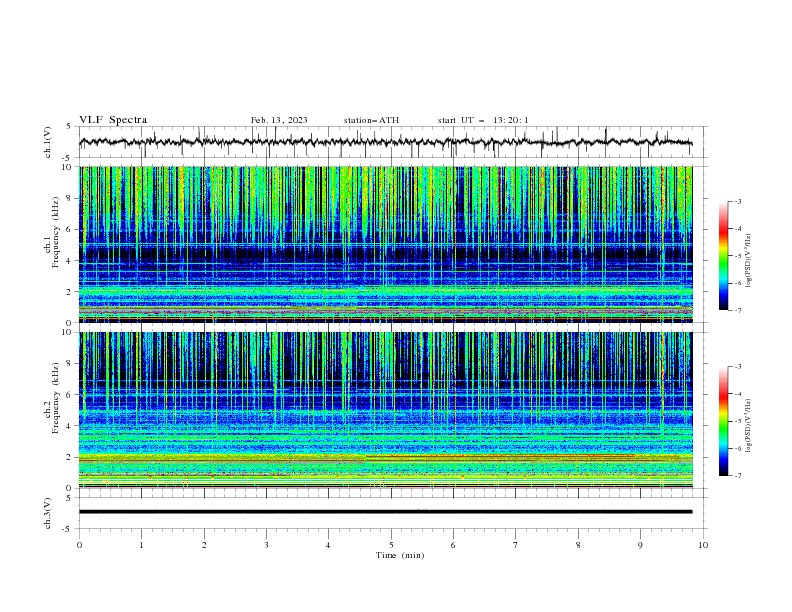Click the "7" tick on the time axis
792x612 pixels.
tap(516, 545)
